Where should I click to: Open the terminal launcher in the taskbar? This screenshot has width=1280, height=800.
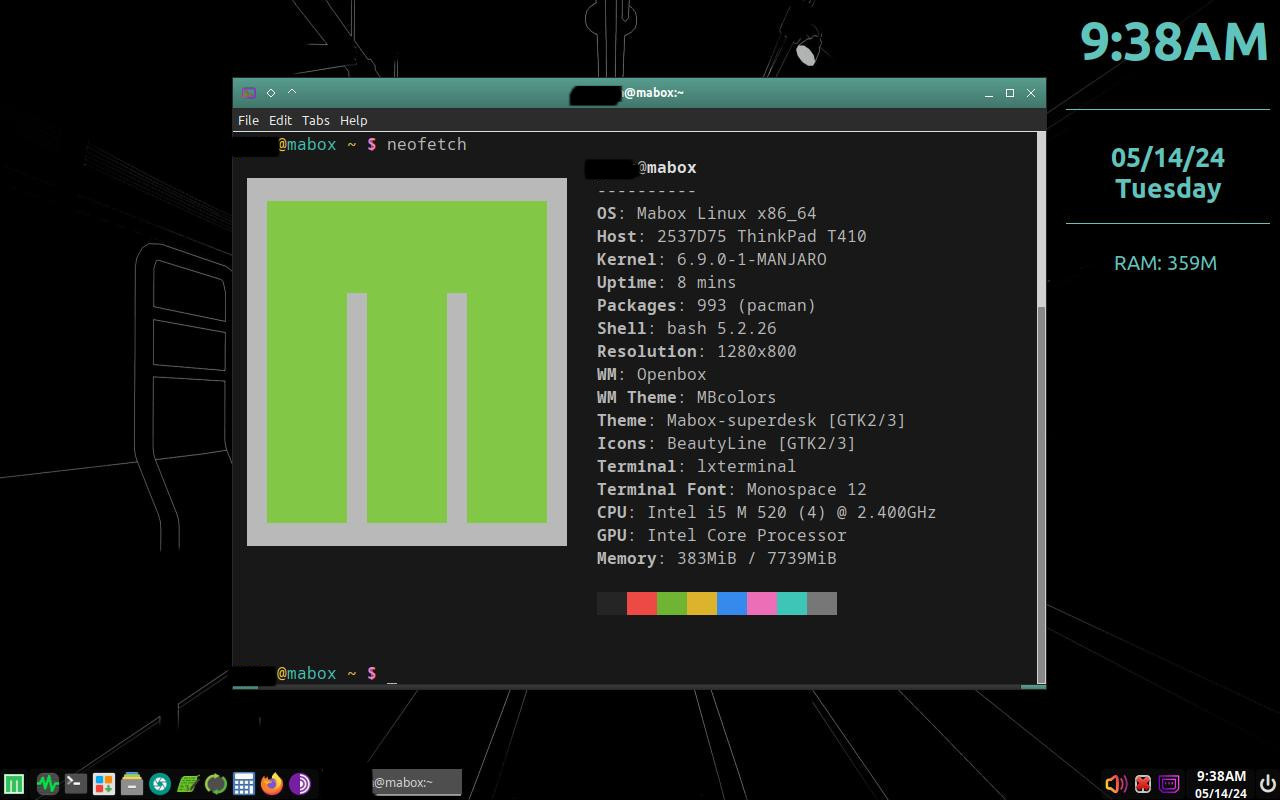point(75,783)
